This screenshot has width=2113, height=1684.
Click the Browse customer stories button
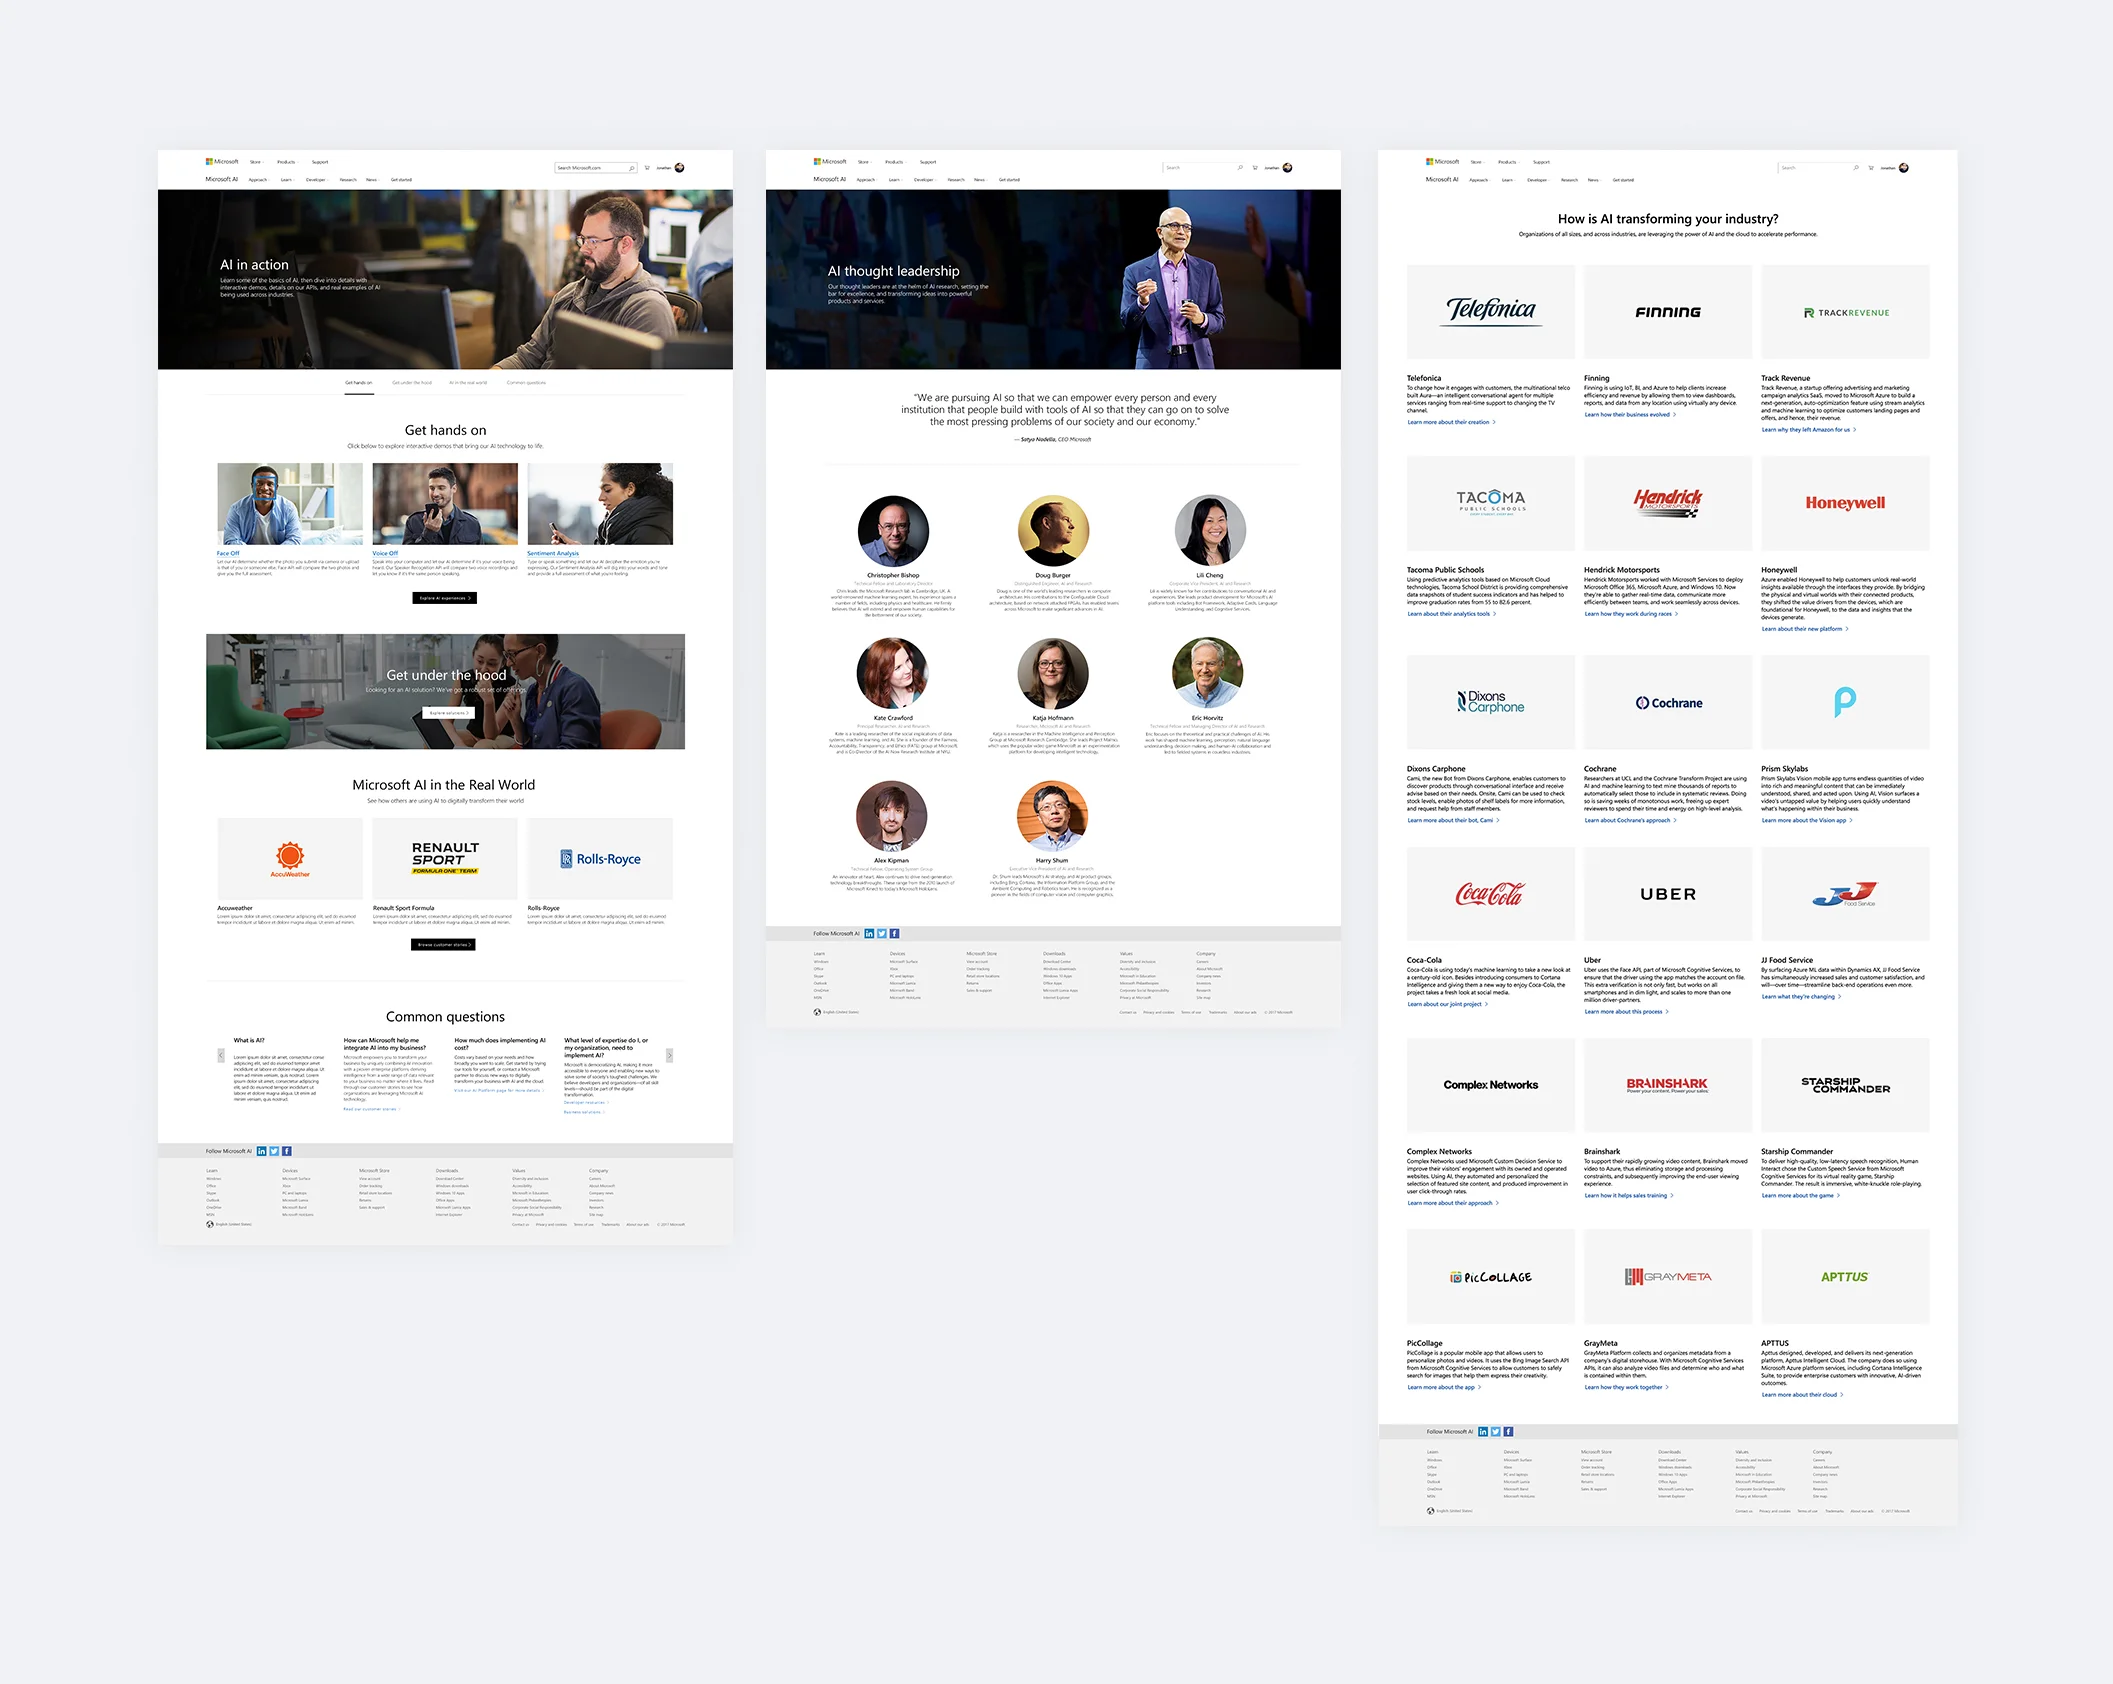[443, 944]
